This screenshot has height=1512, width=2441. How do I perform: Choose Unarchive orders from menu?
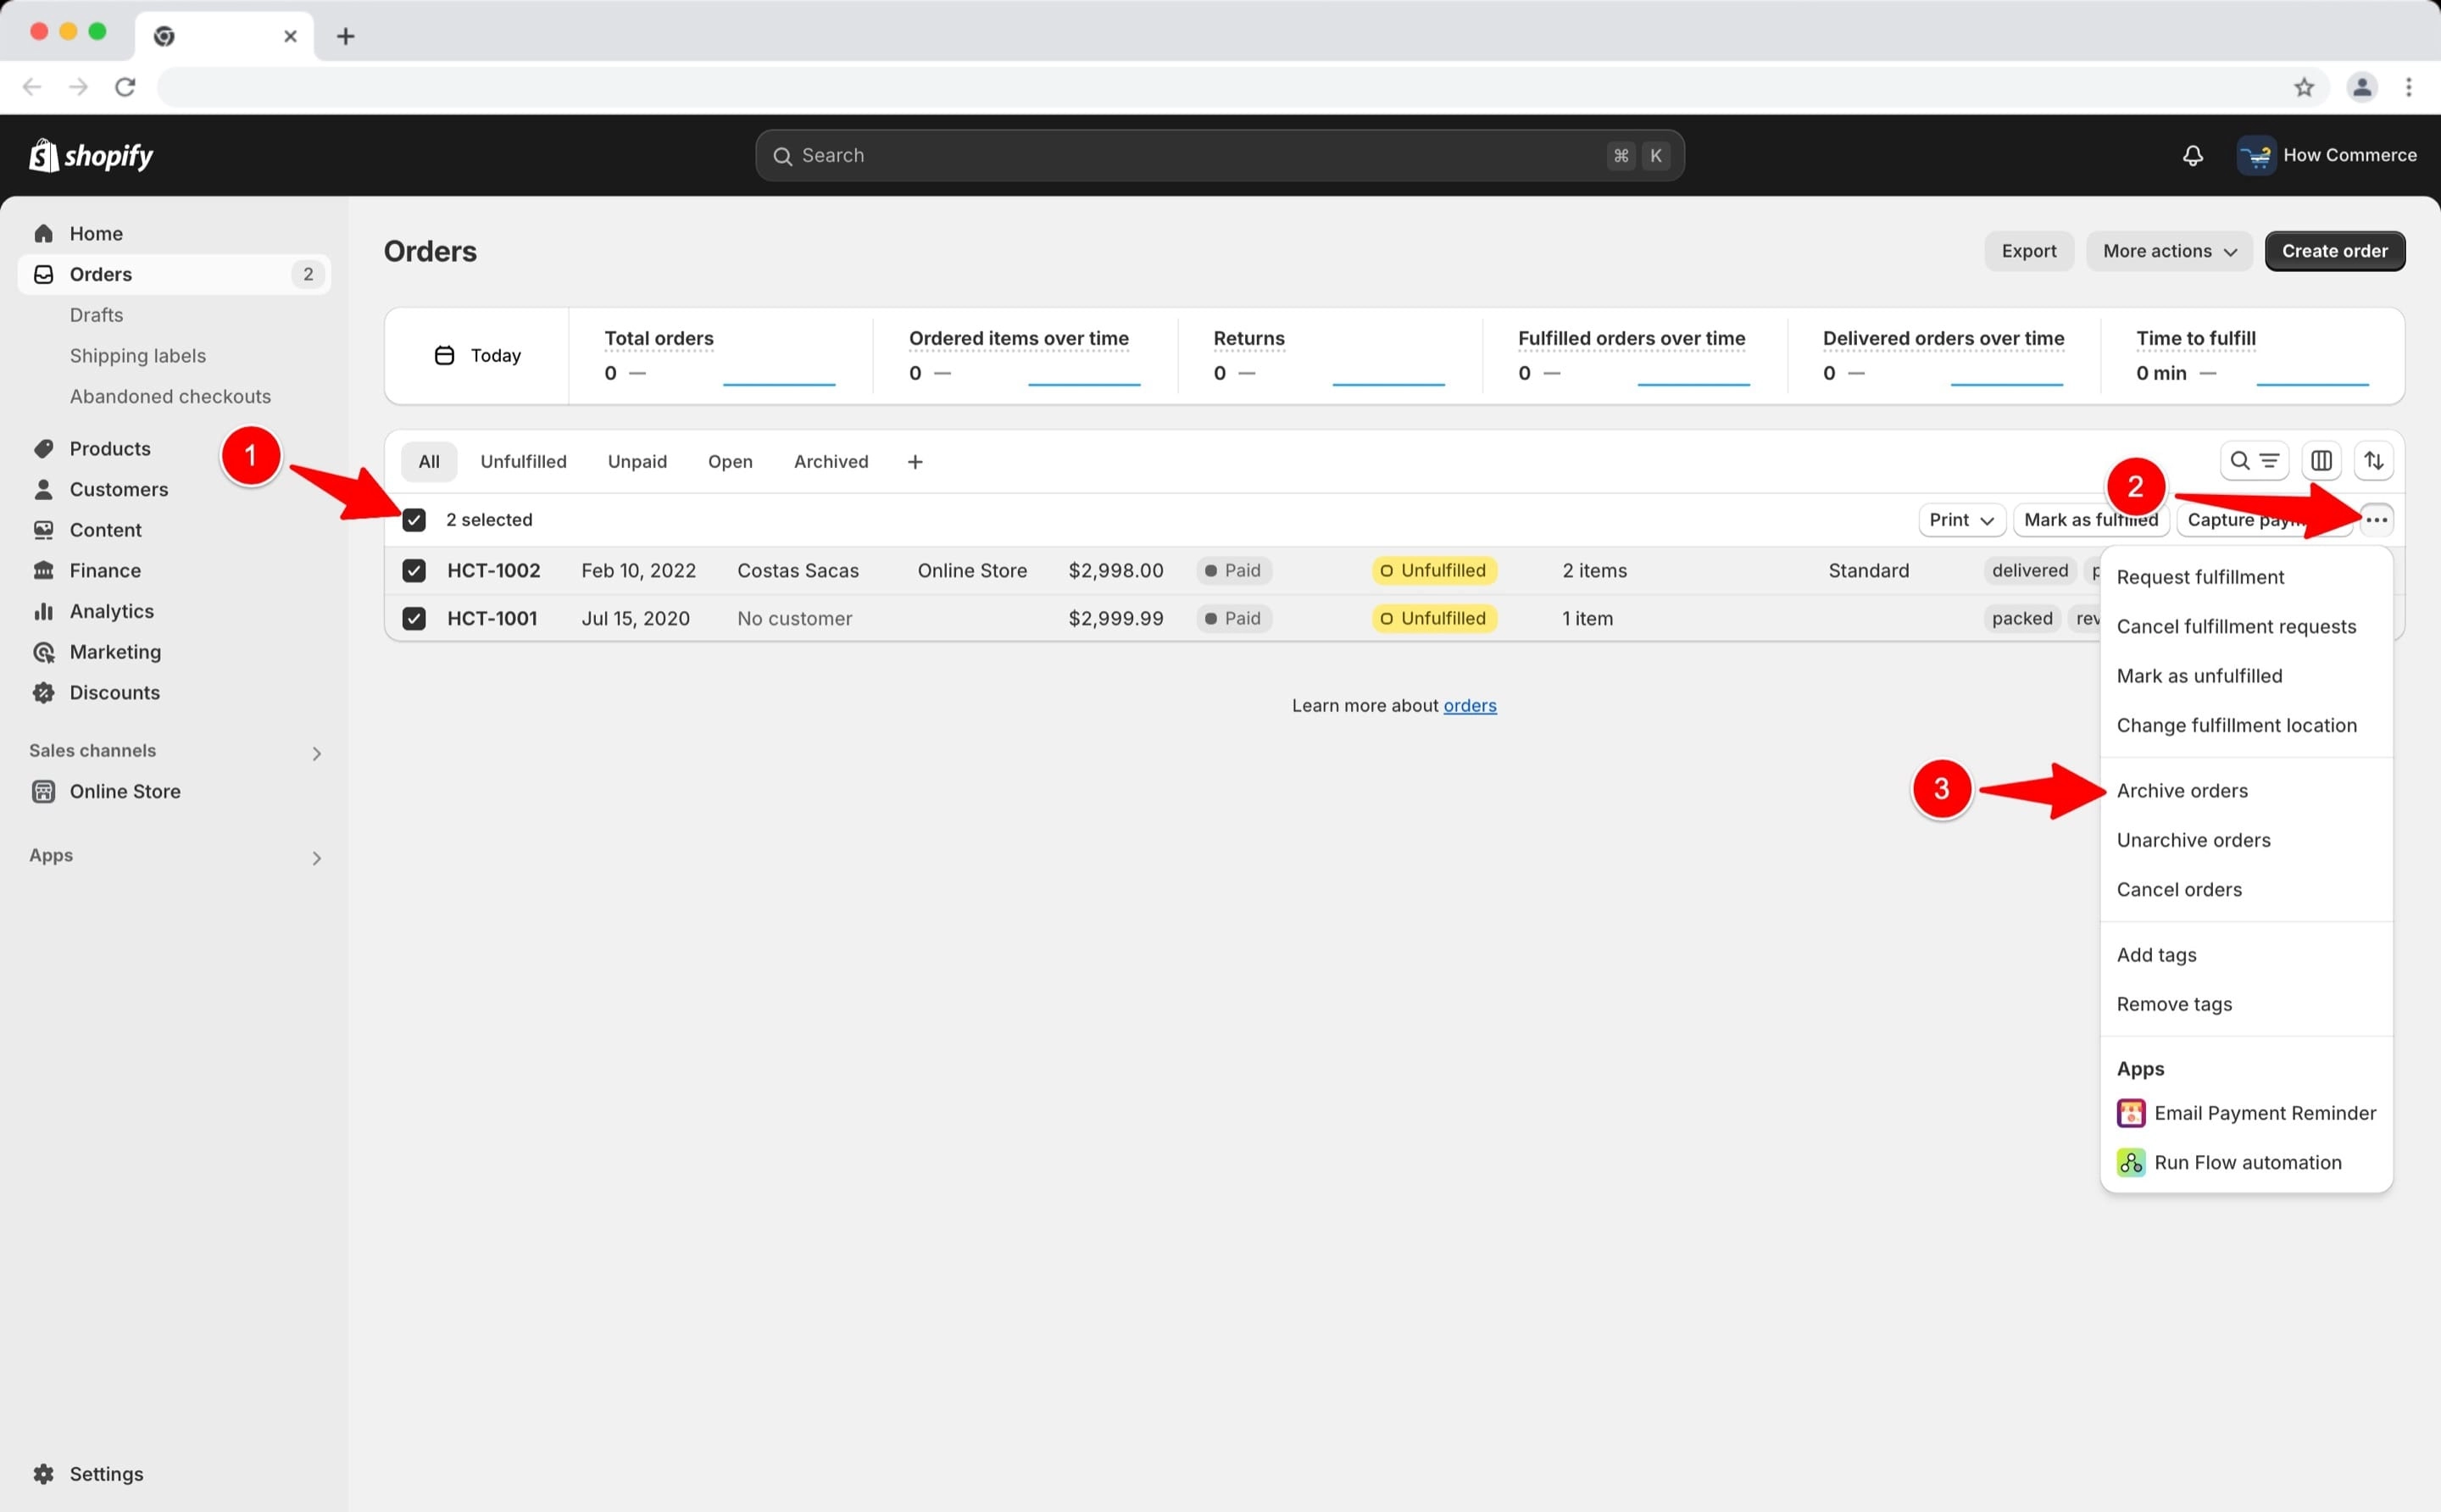[x=2246, y=840]
